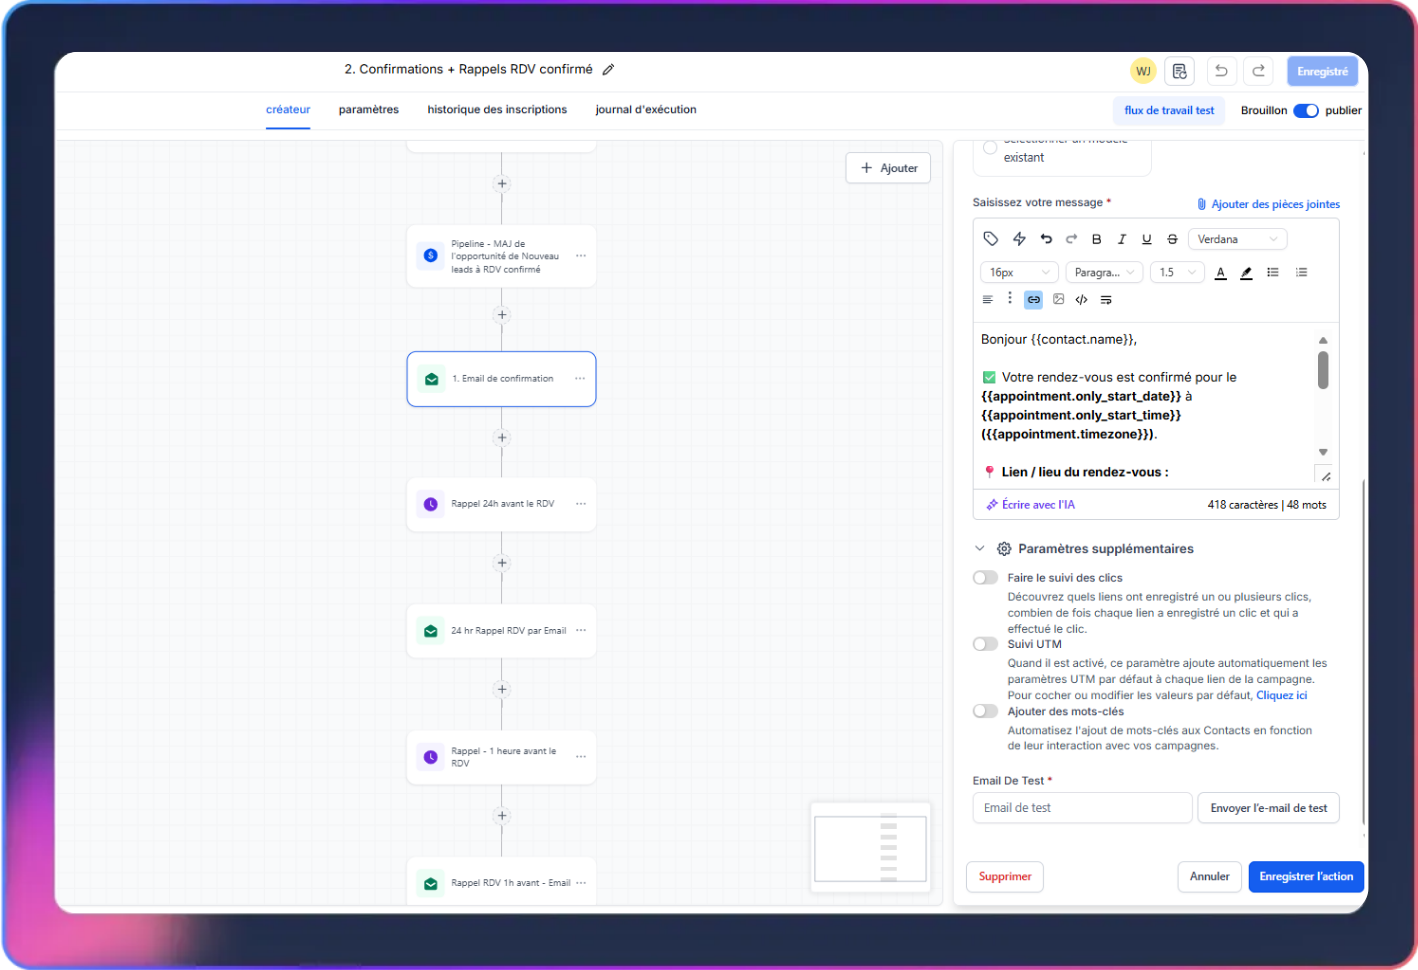Viewport: 1418px width, 970px height.
Task: Insert a link using the link icon
Action: click(1033, 300)
